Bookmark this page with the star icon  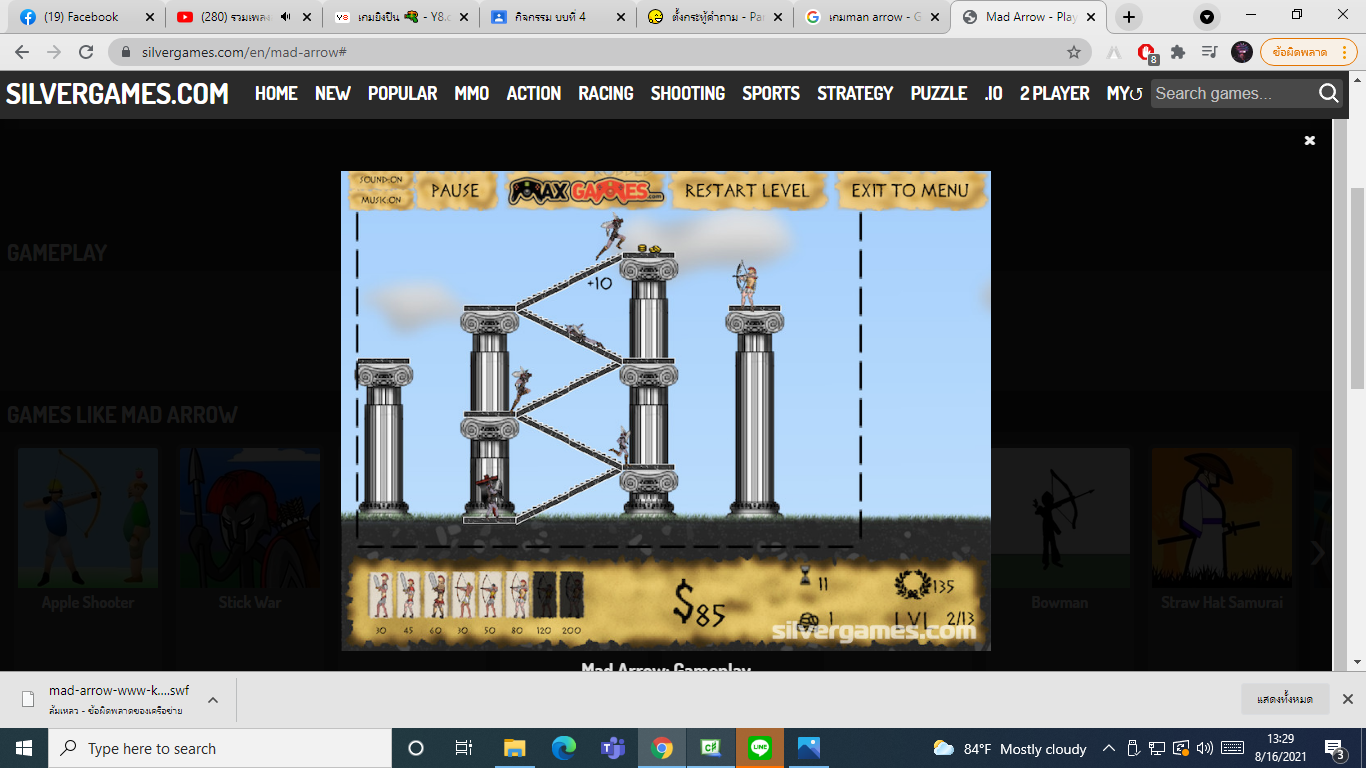coord(1074,52)
